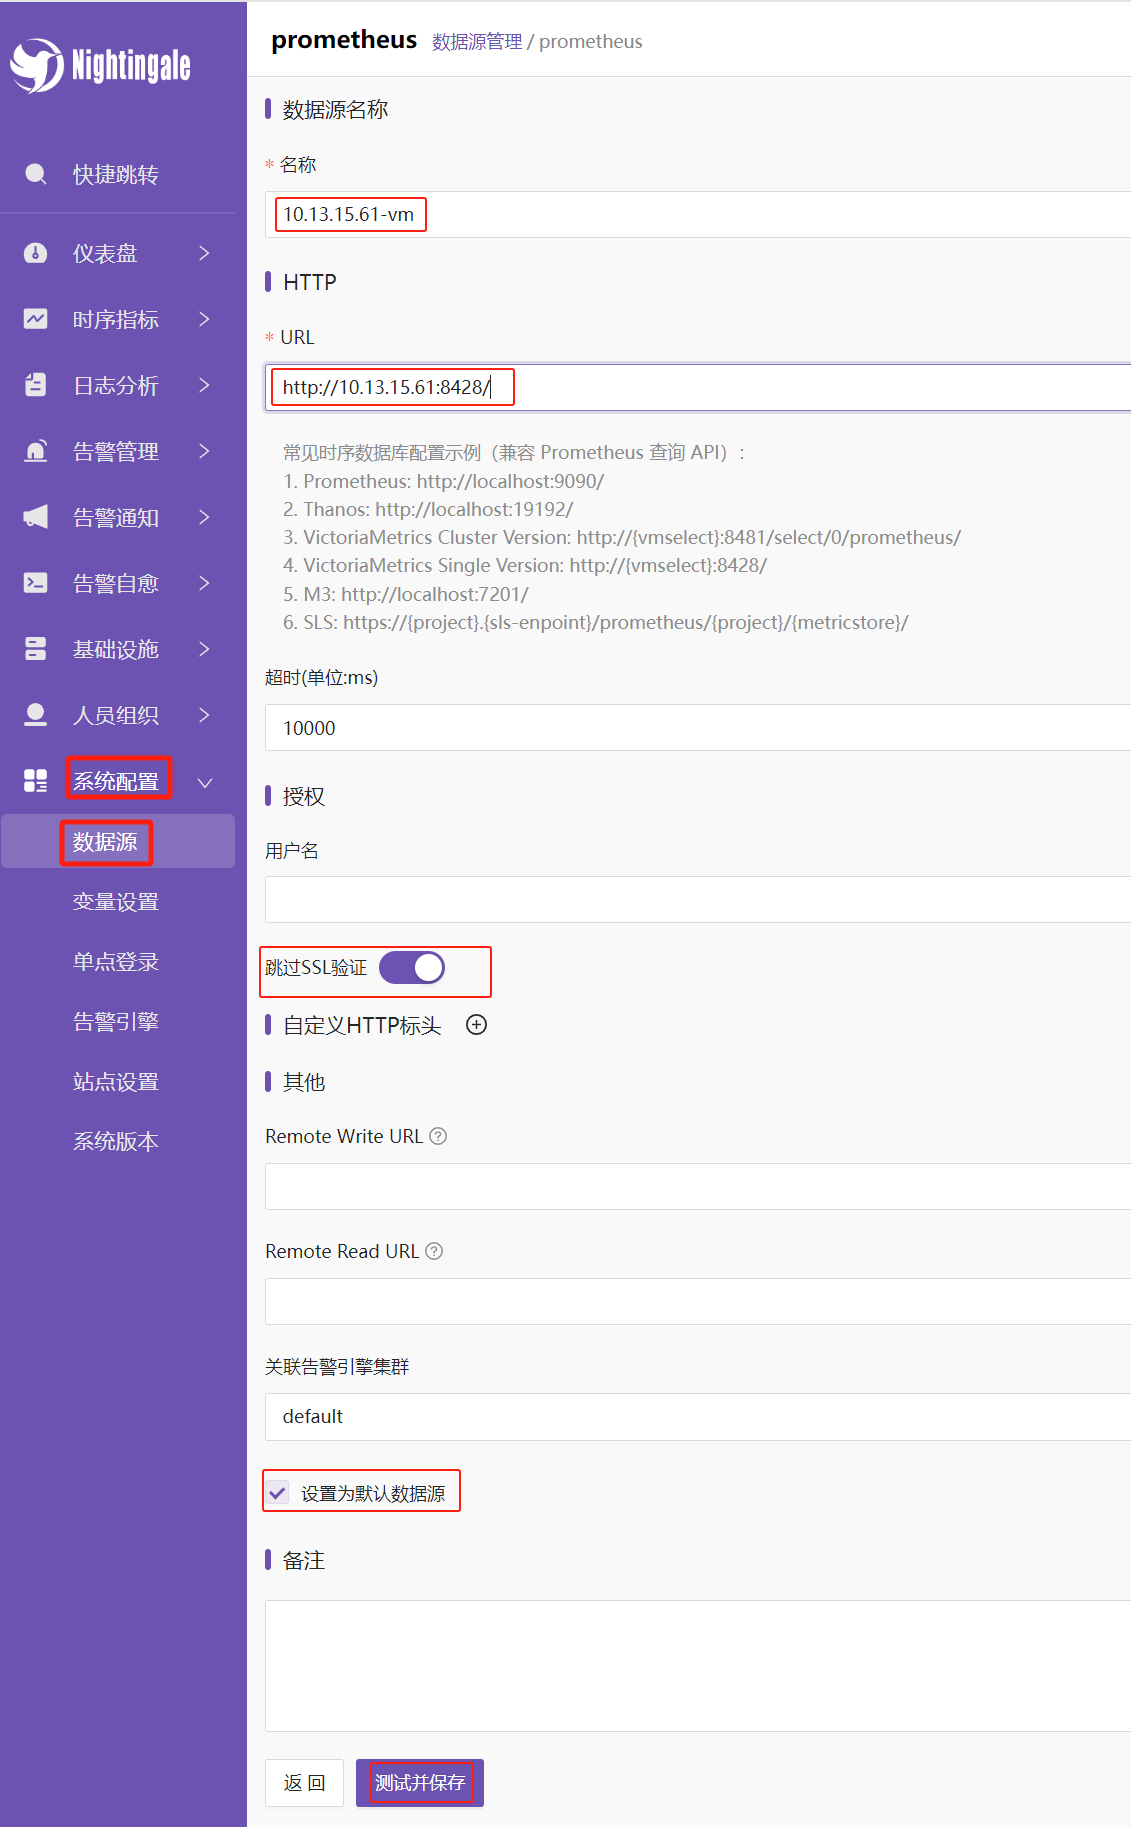Click the 数据源管理 breadcrumb link
The image size is (1131, 1827).
[477, 41]
